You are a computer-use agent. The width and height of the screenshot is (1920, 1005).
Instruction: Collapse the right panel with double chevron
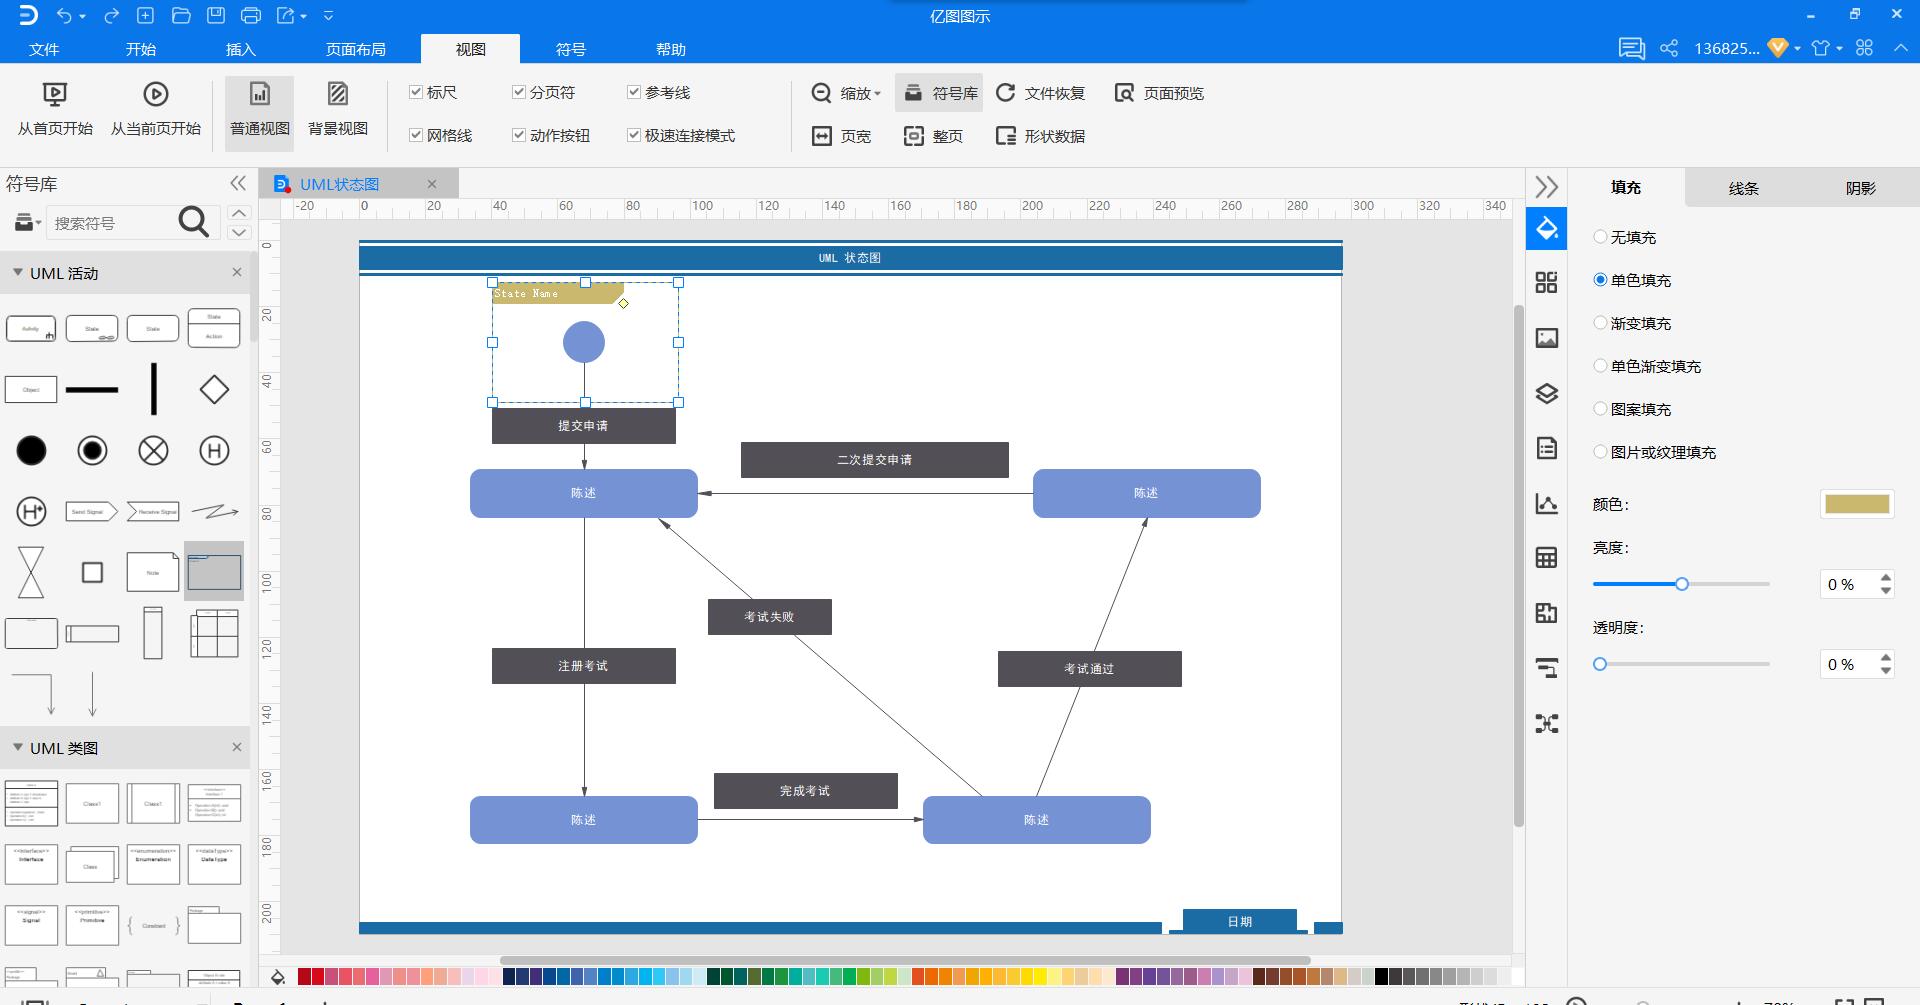tap(1547, 187)
